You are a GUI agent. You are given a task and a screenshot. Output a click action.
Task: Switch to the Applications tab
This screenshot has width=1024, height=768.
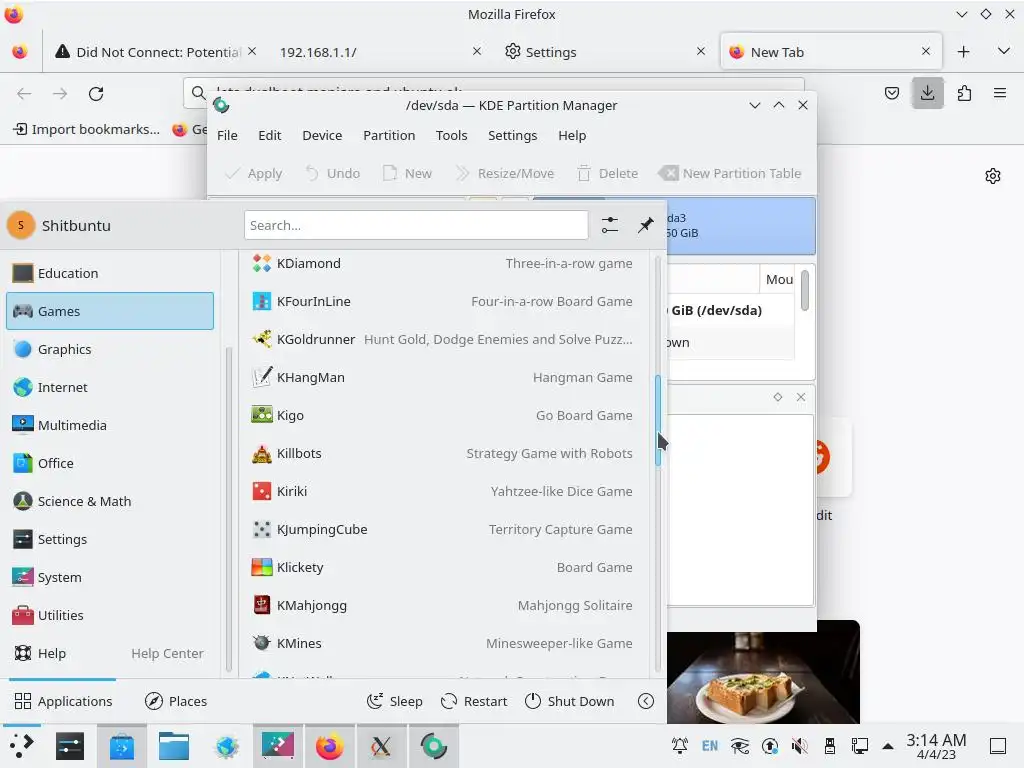pos(63,701)
